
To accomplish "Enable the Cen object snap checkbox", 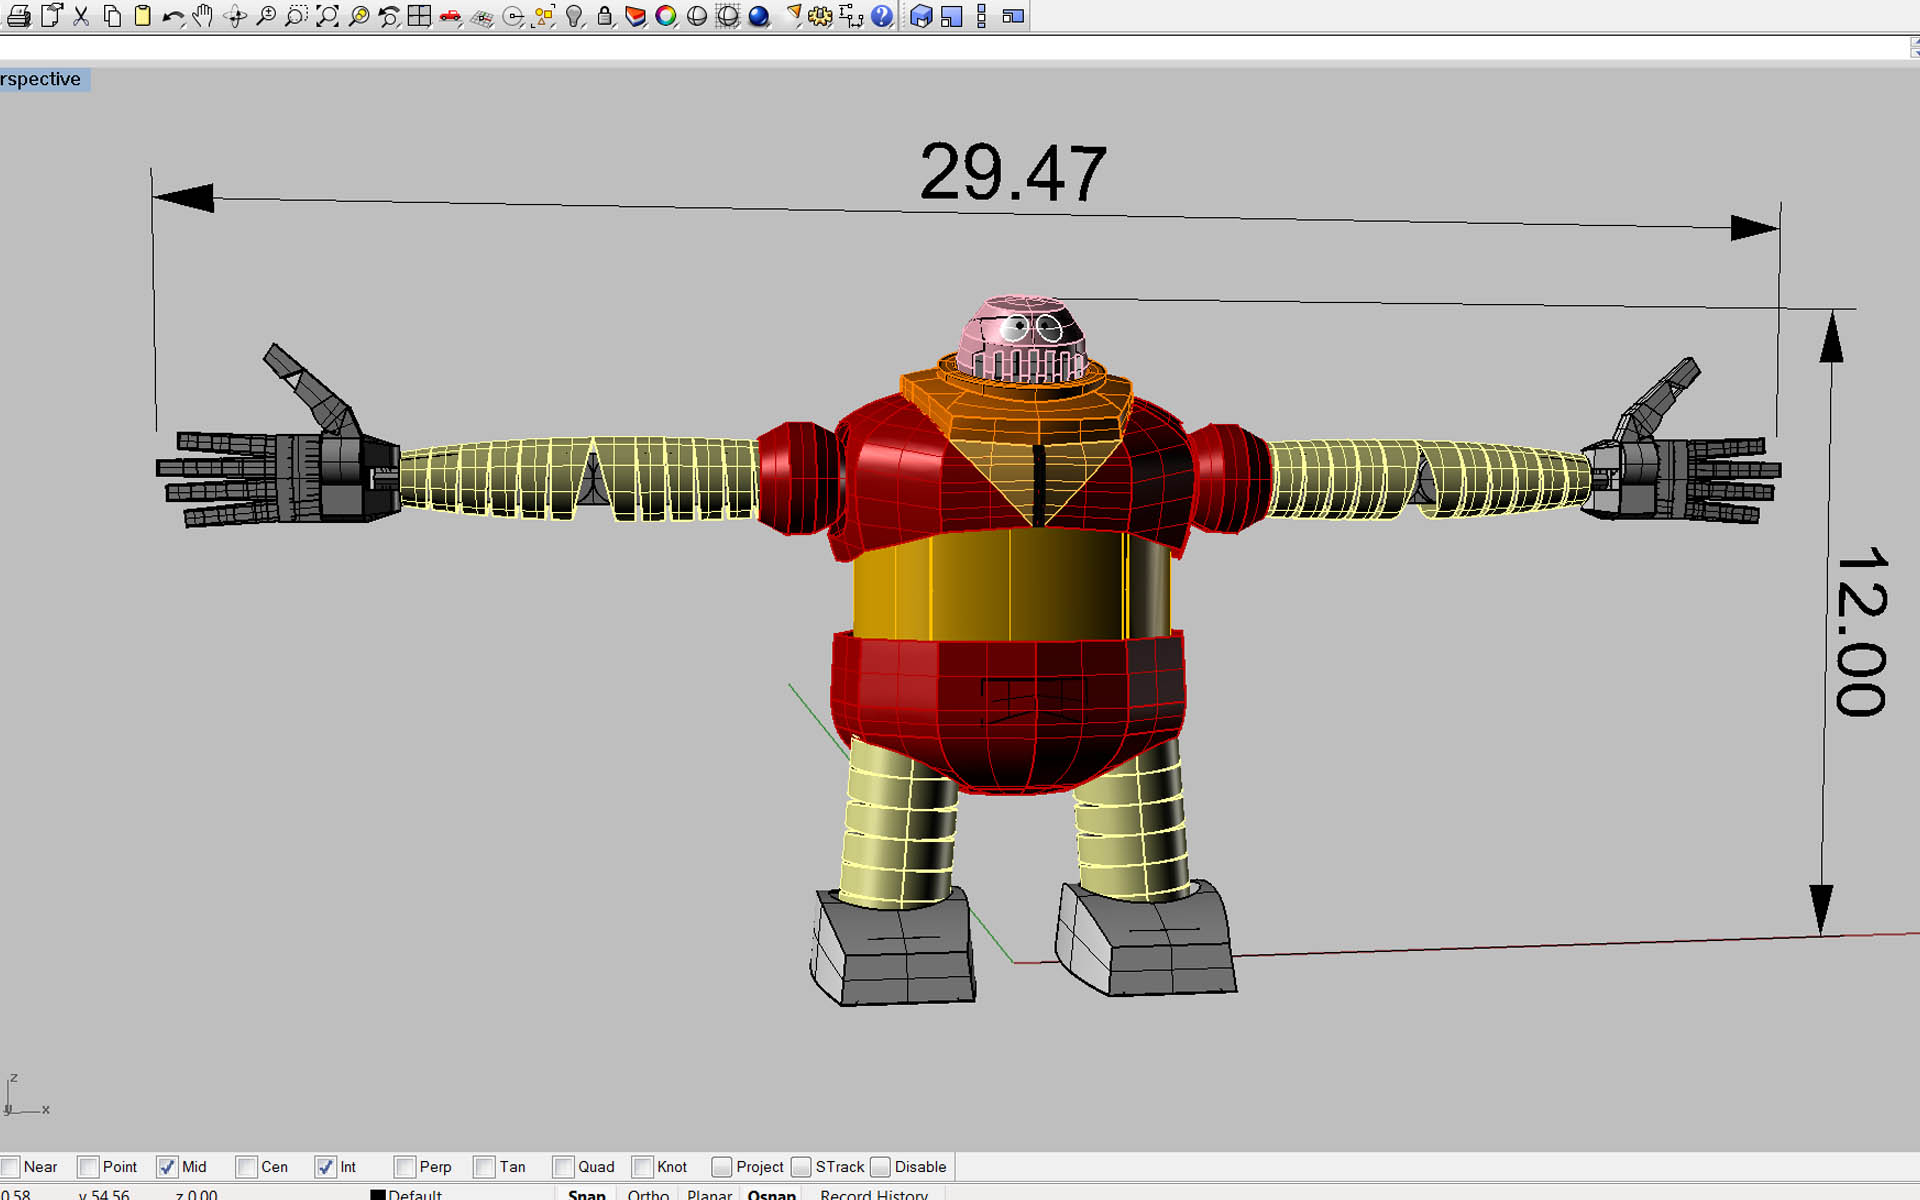I will tap(246, 1167).
